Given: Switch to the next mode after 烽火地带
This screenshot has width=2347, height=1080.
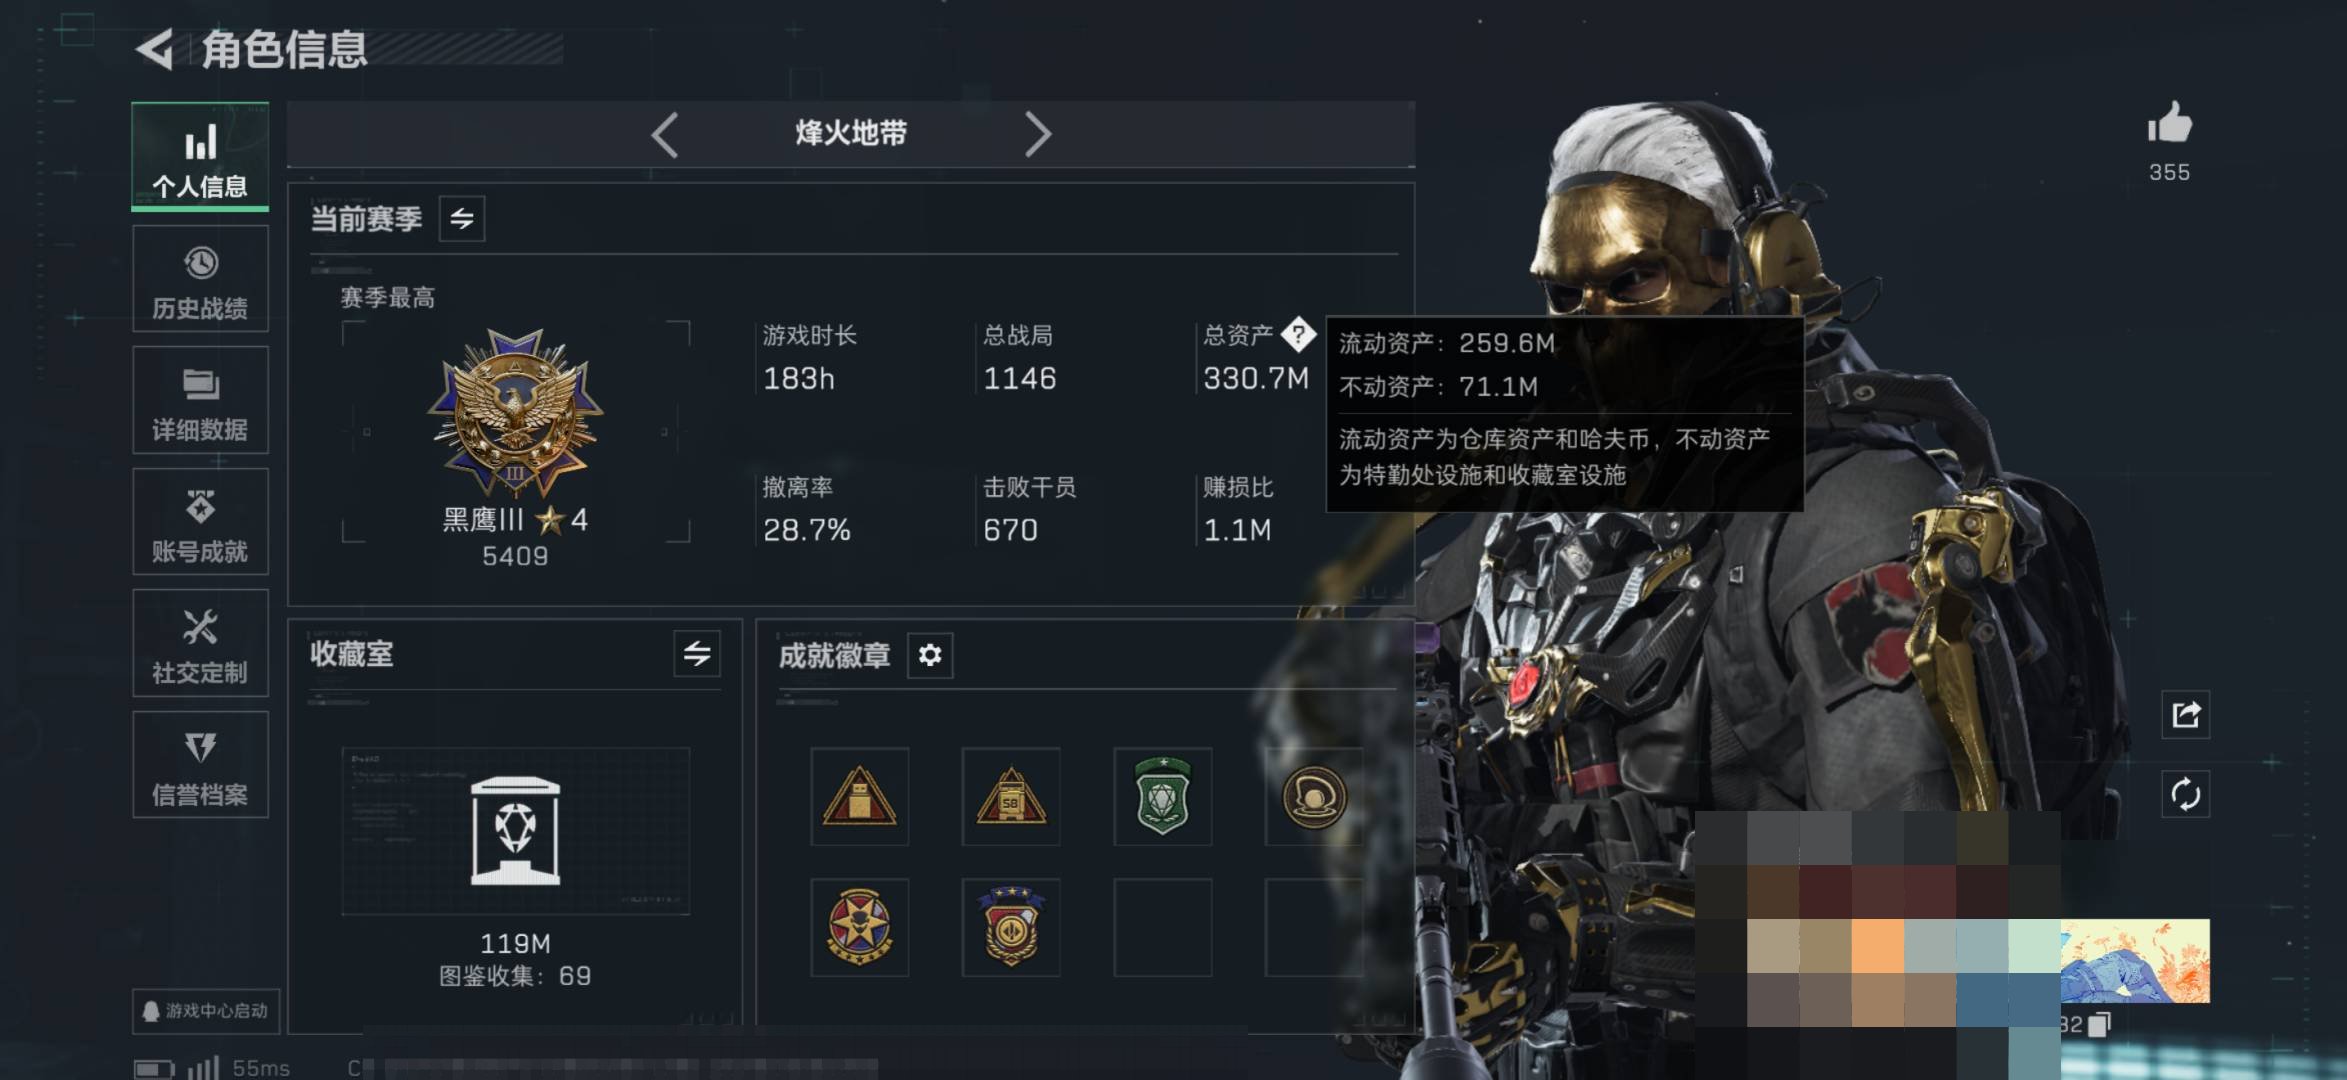Looking at the screenshot, I should coord(1037,134).
